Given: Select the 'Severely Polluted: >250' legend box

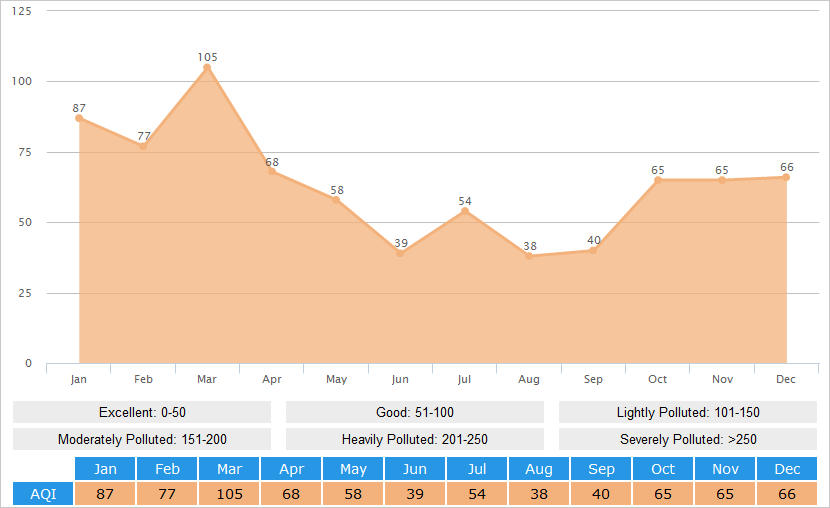Looking at the screenshot, I should tap(688, 439).
